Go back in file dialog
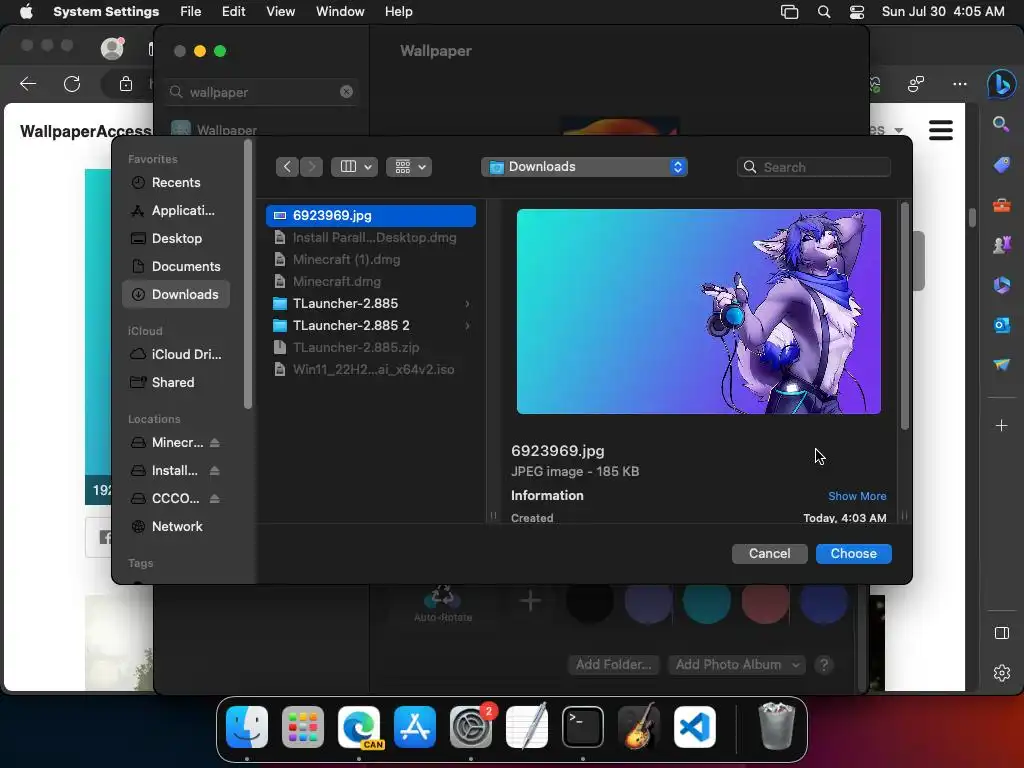This screenshot has height=768, width=1024. (x=287, y=167)
